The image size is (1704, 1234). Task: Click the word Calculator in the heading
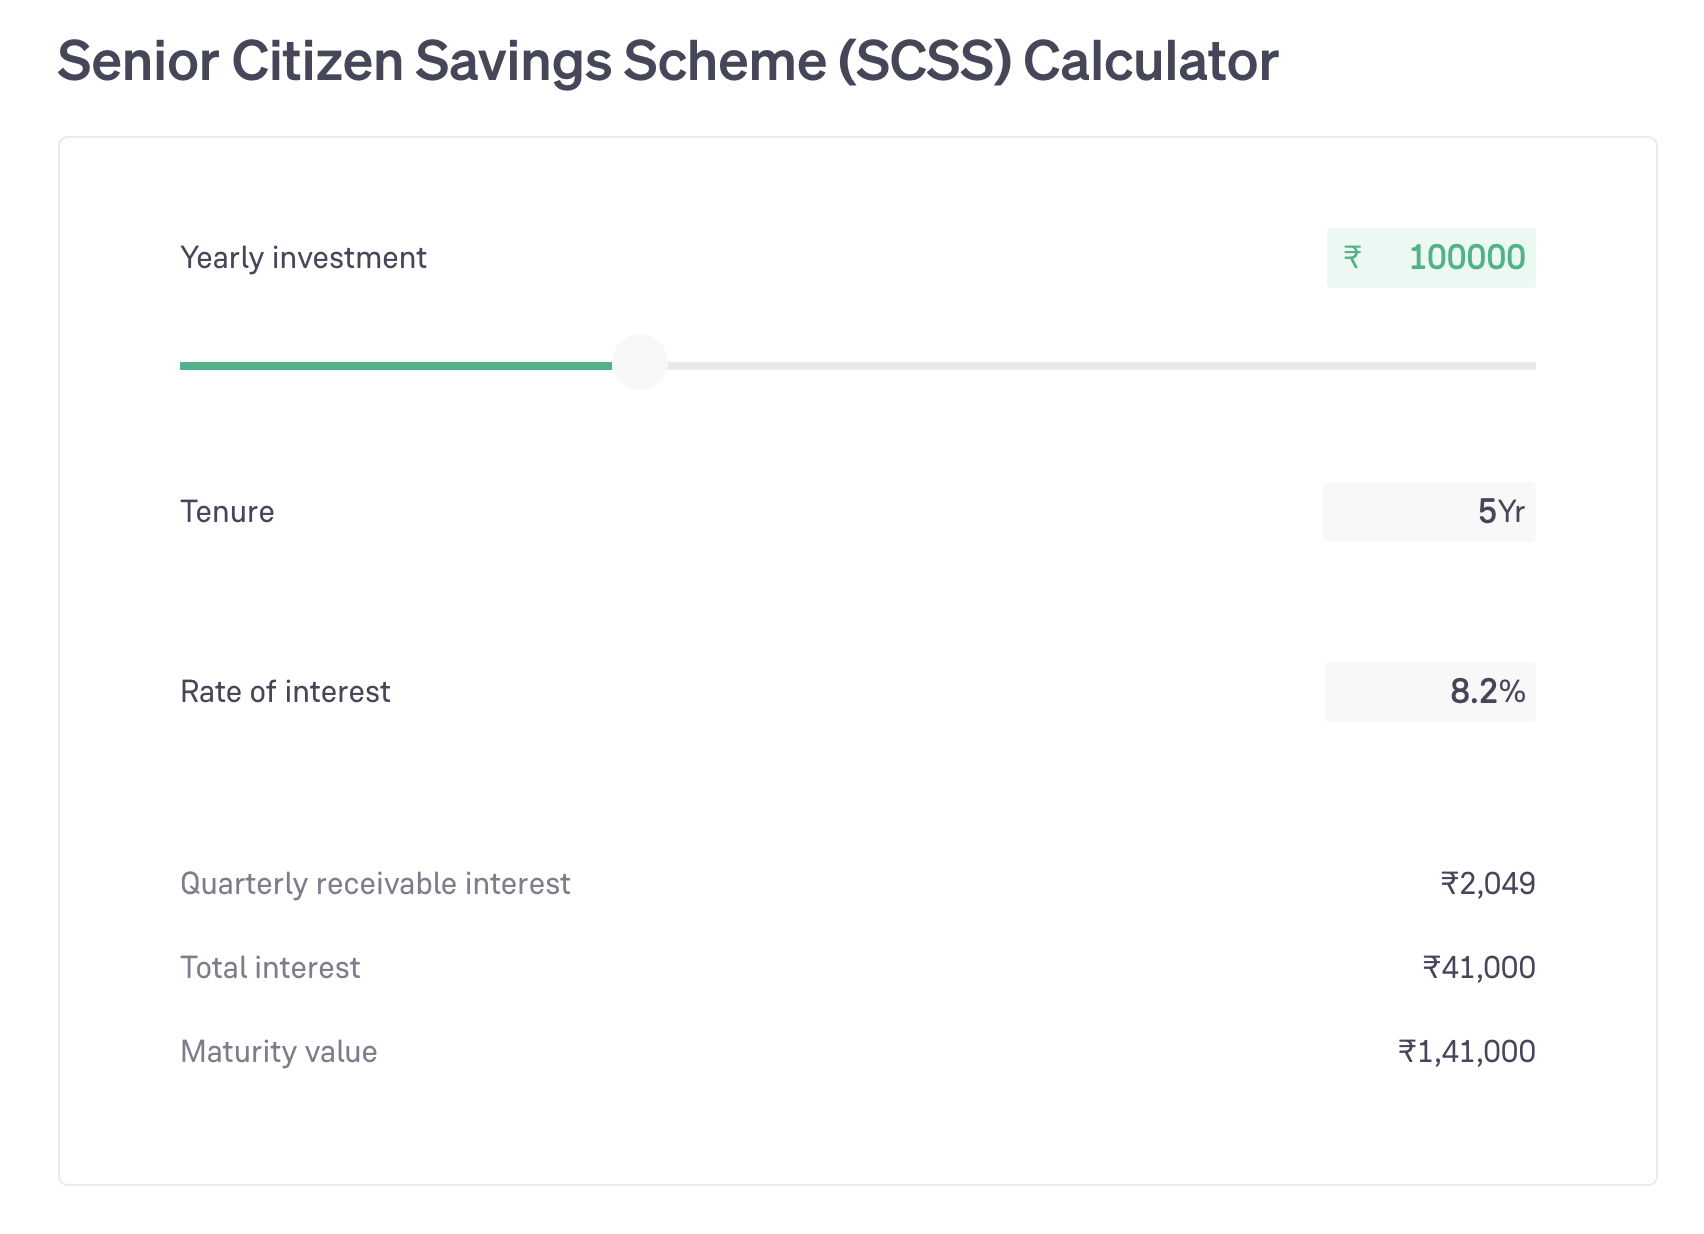tap(1150, 61)
